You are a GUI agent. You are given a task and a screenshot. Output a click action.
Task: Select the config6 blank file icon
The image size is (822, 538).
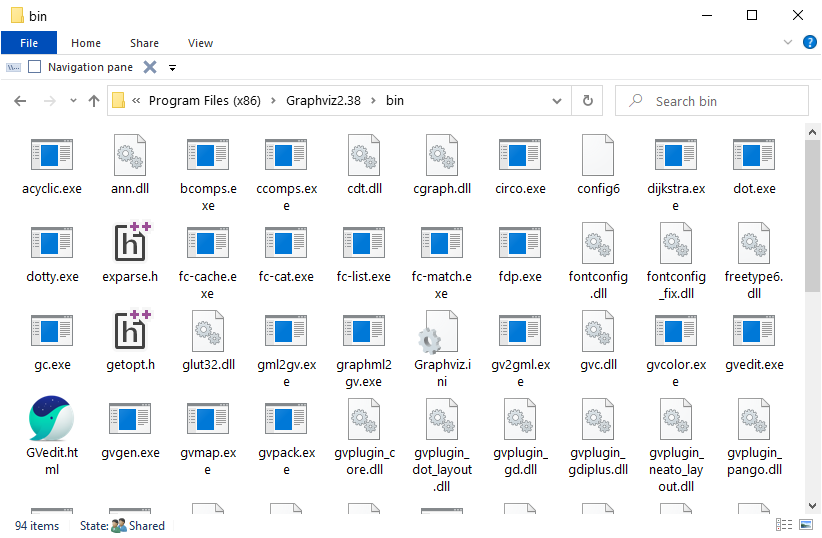coord(598,155)
